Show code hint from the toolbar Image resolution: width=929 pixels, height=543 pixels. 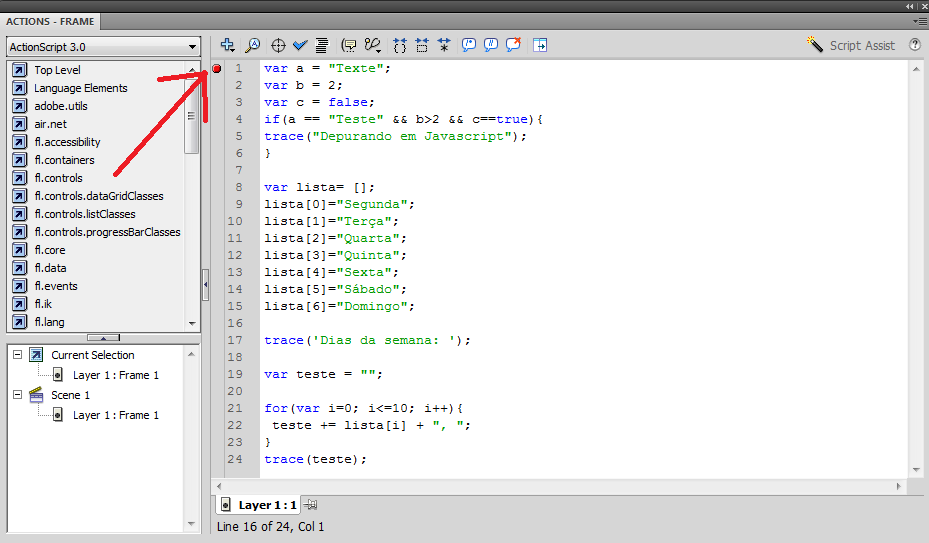click(349, 45)
